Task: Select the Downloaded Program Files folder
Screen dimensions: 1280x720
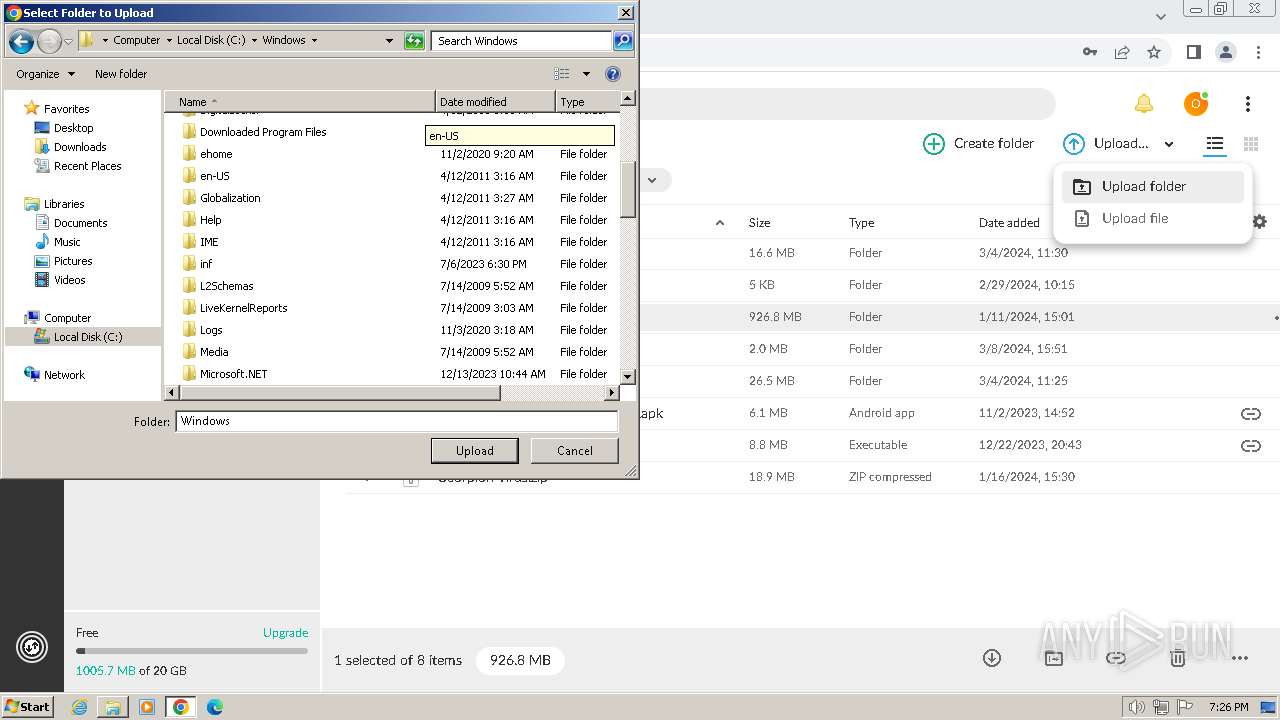Action: coord(263,132)
